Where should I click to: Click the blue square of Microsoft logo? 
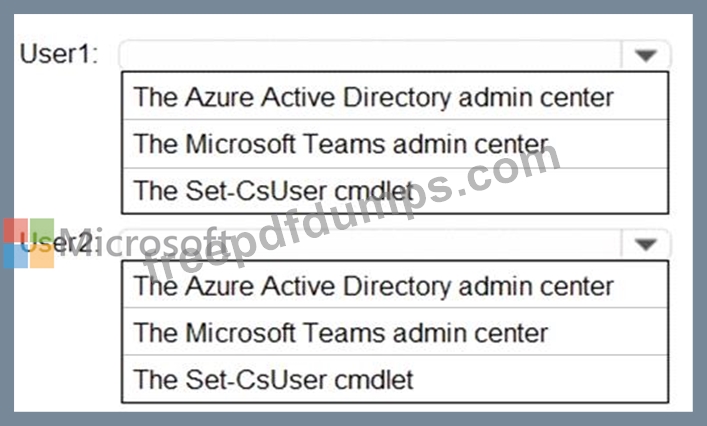pos(15,257)
